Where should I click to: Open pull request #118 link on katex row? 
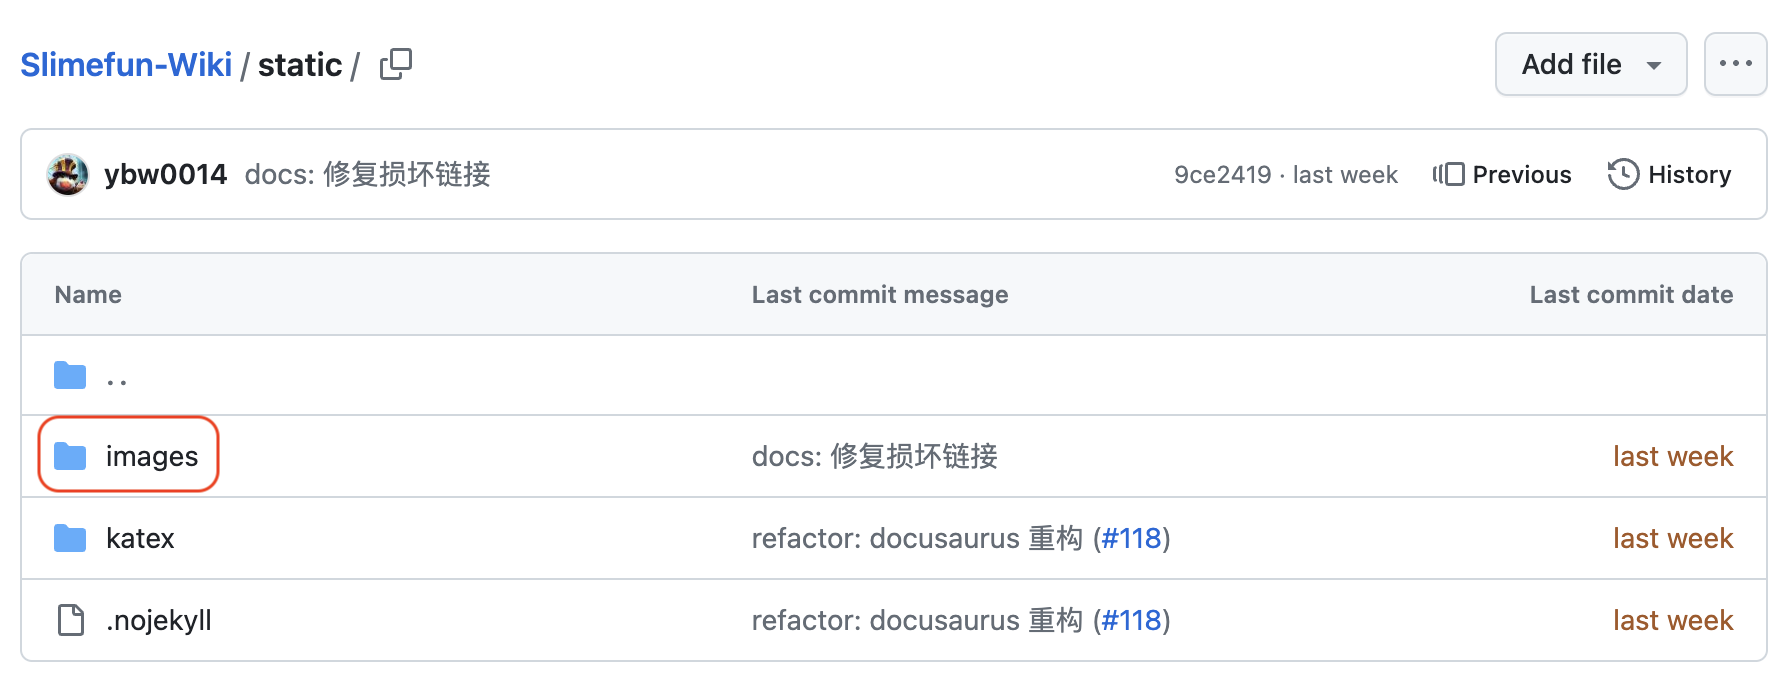[x=1131, y=539]
